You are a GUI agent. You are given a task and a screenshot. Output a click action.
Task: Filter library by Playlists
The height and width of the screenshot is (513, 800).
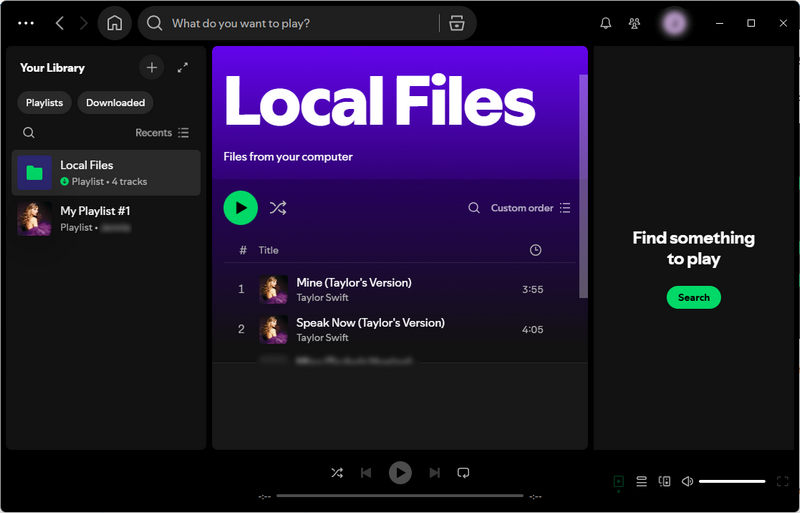tap(44, 103)
